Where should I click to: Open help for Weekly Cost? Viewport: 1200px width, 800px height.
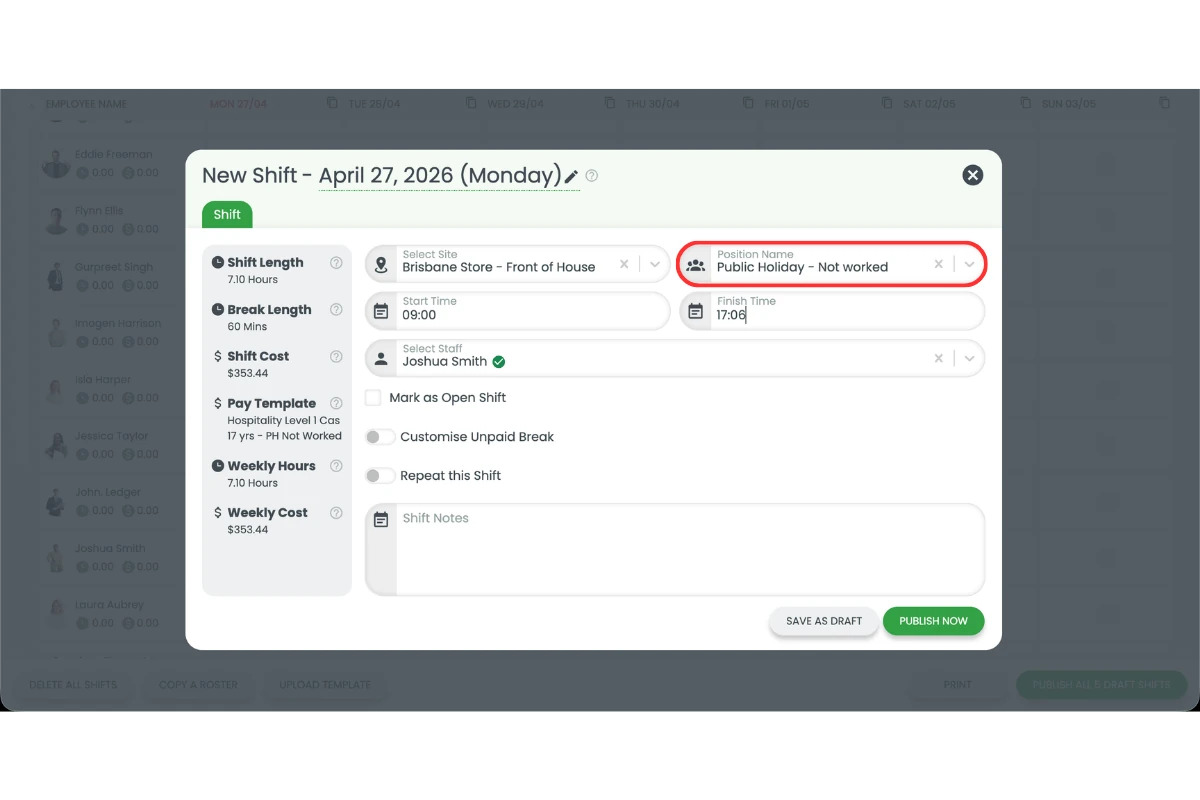pos(336,513)
